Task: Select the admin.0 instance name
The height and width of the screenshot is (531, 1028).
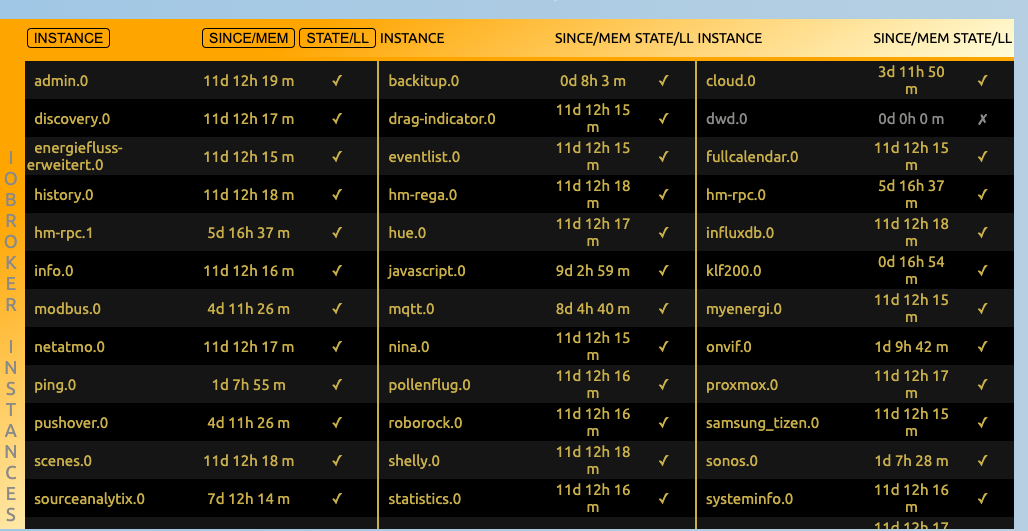Action: pyautogui.click(x=61, y=81)
